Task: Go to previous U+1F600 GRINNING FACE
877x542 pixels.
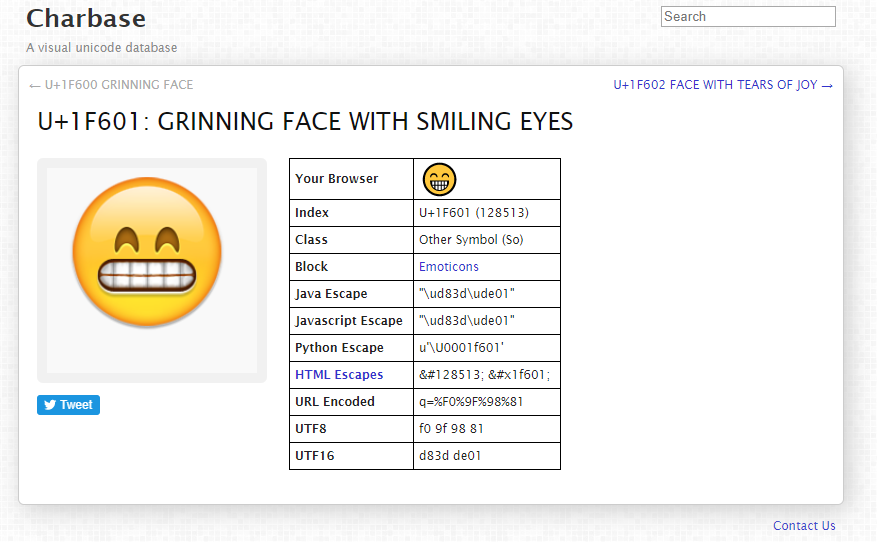Action: point(111,85)
